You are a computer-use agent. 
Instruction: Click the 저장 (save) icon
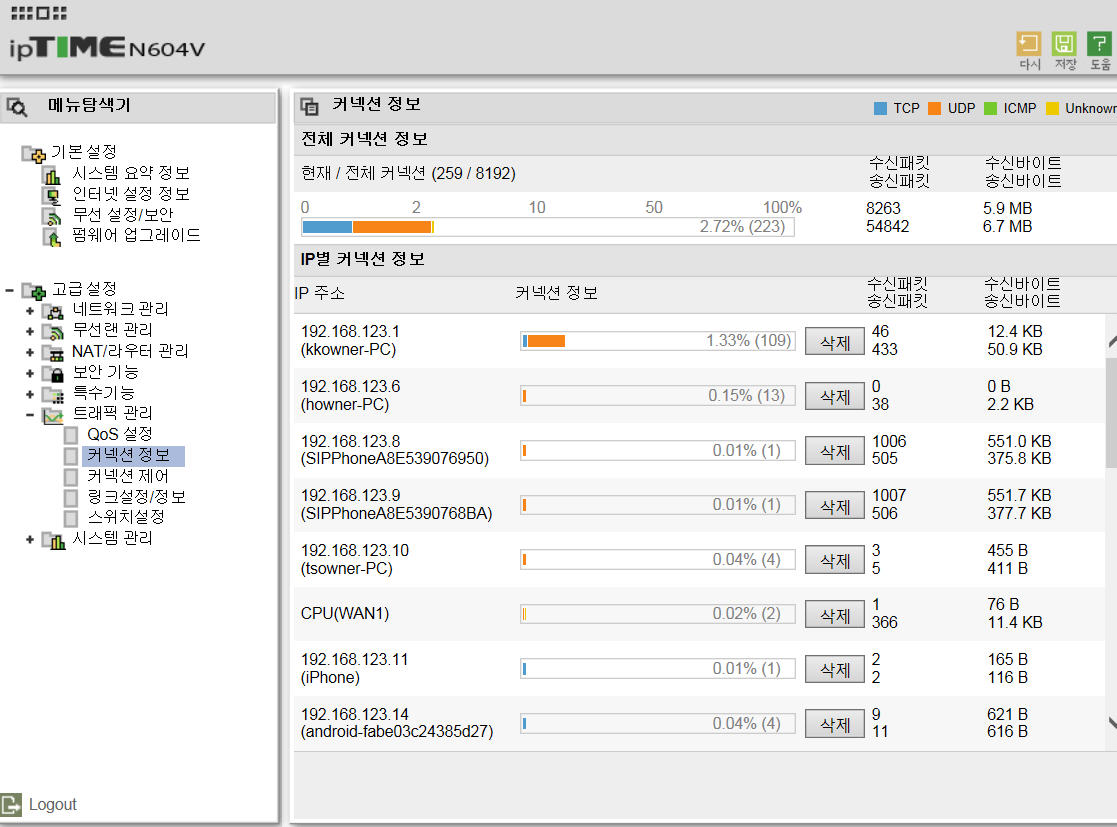(x=1064, y=44)
